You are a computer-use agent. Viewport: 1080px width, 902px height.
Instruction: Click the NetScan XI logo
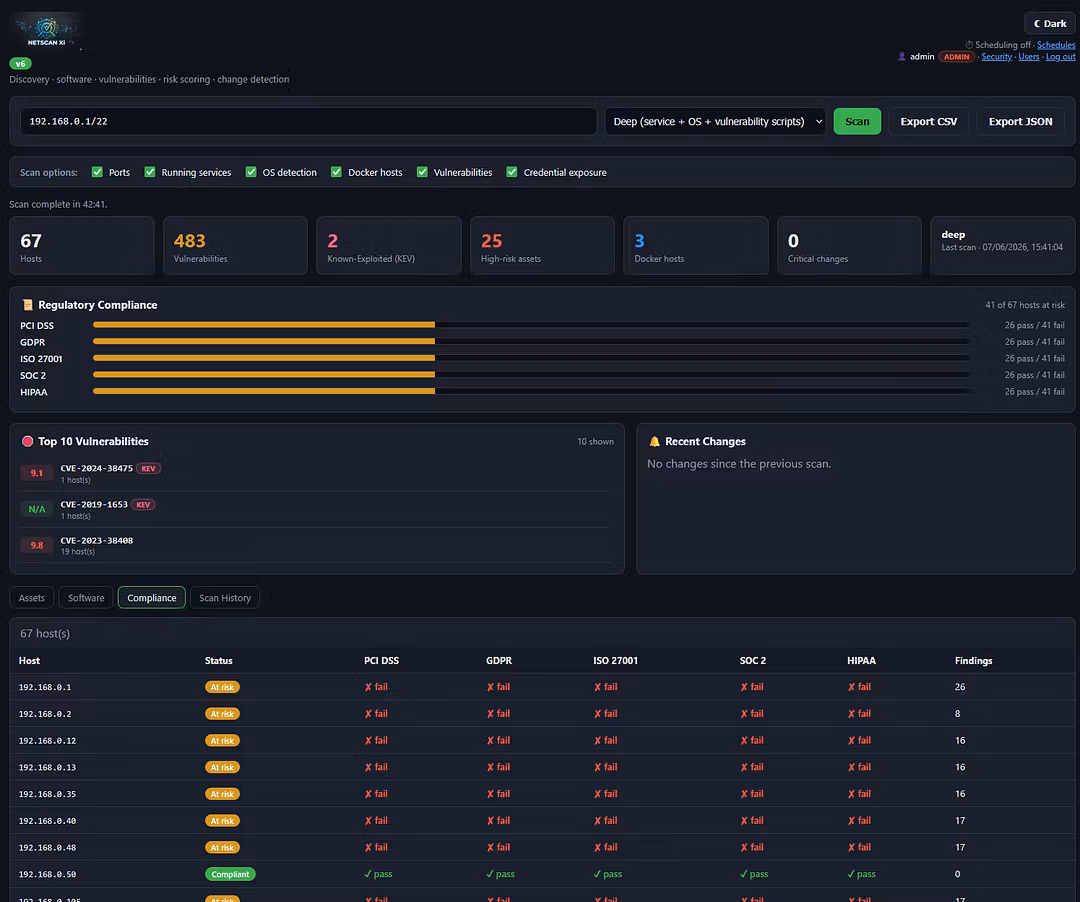(47, 32)
